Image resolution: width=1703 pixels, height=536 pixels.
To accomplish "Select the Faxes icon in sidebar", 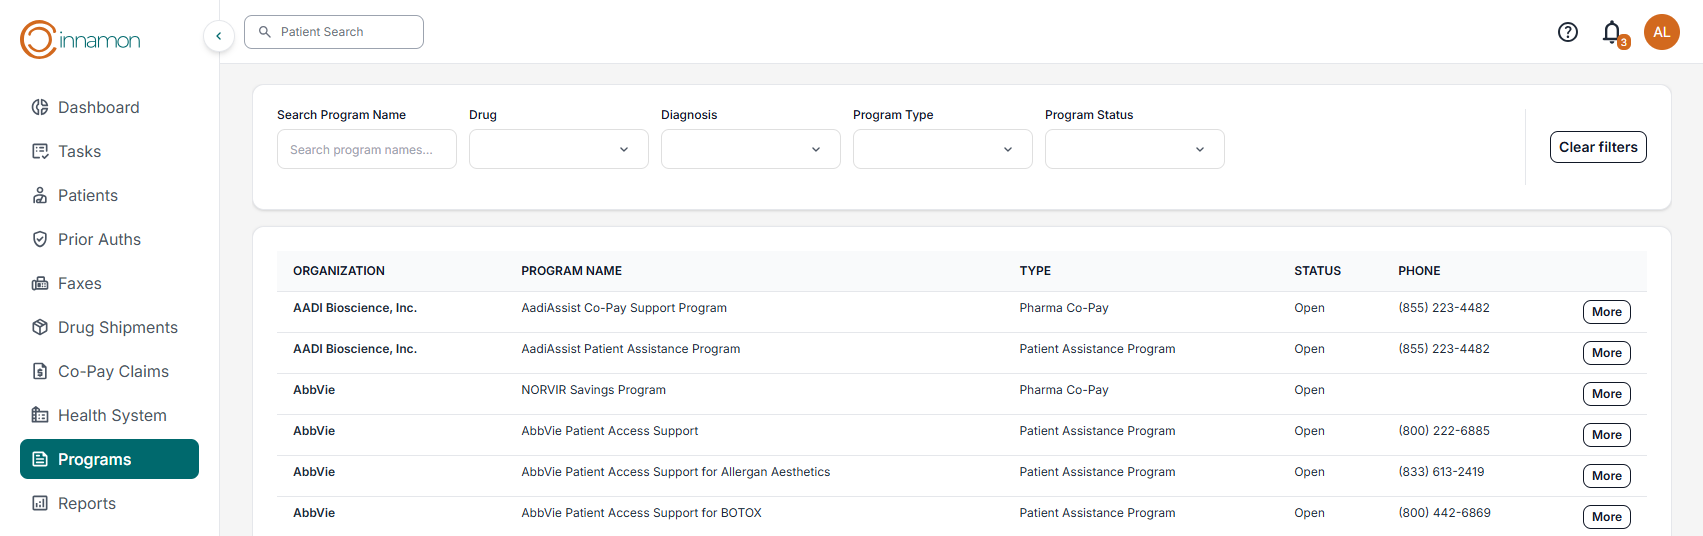I will coord(40,283).
